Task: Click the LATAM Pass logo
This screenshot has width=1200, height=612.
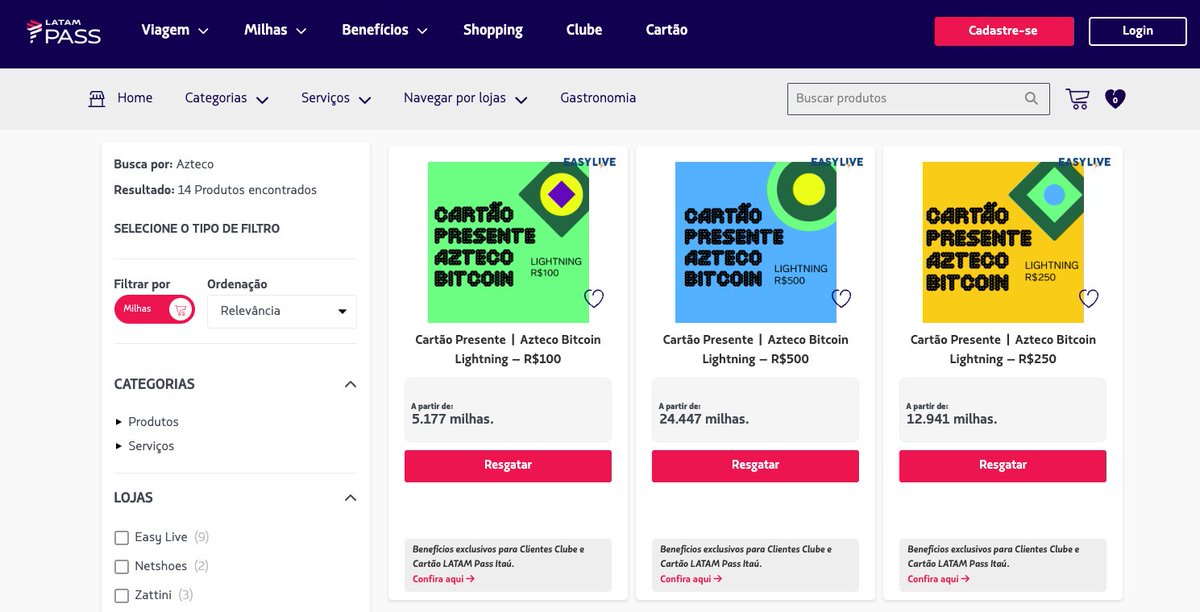Action: point(64,31)
